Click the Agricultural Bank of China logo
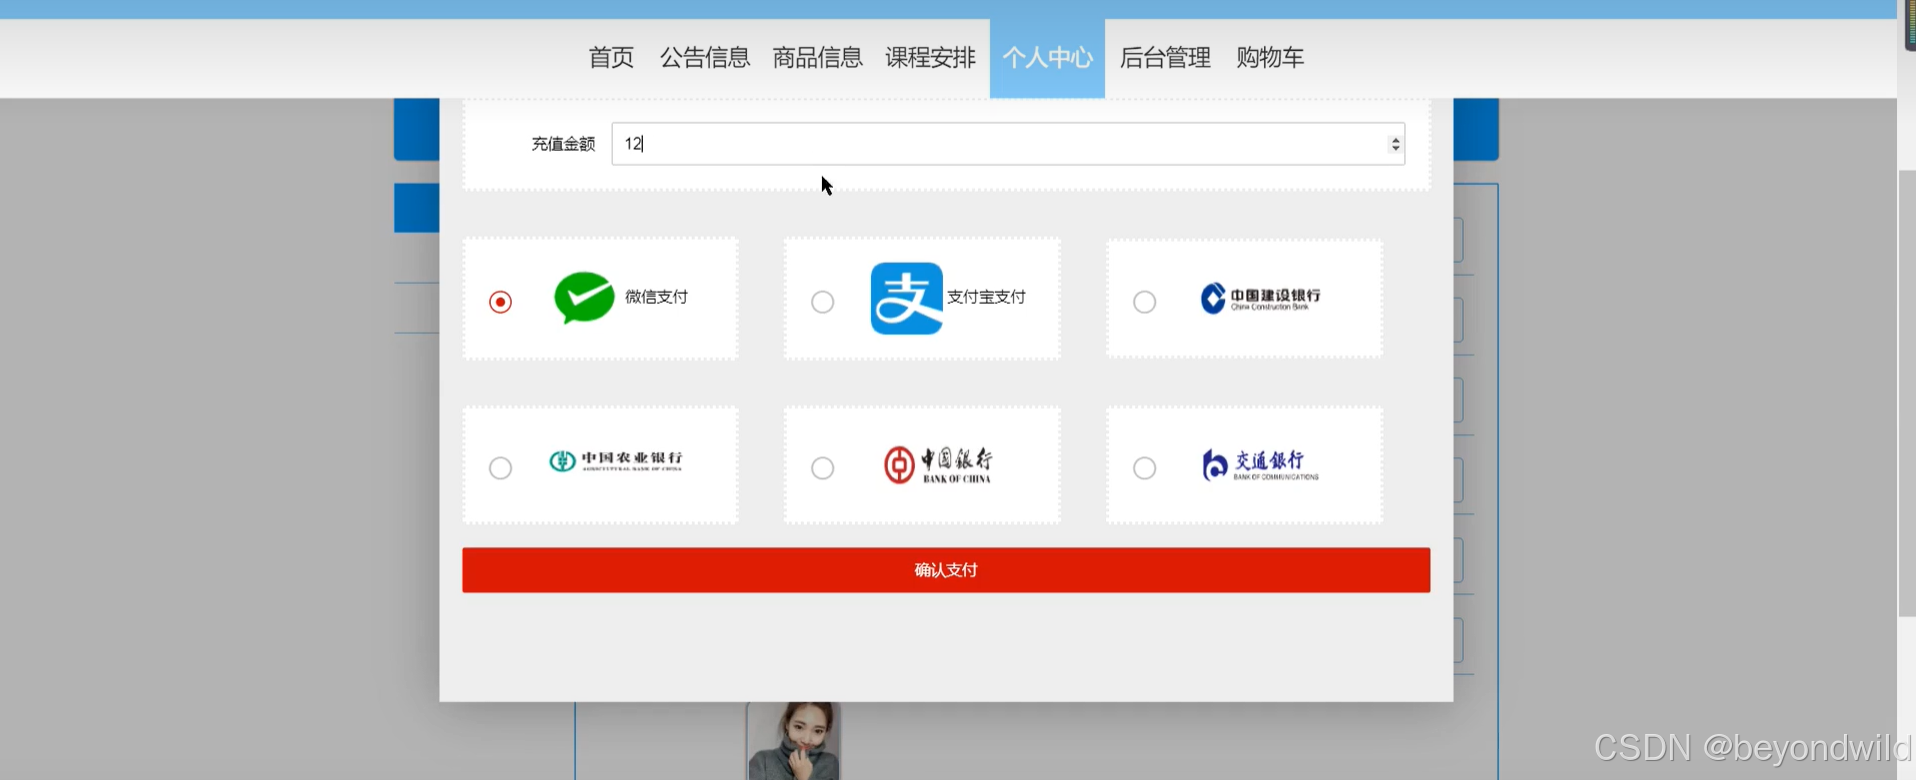This screenshot has width=1916, height=780. [616, 460]
